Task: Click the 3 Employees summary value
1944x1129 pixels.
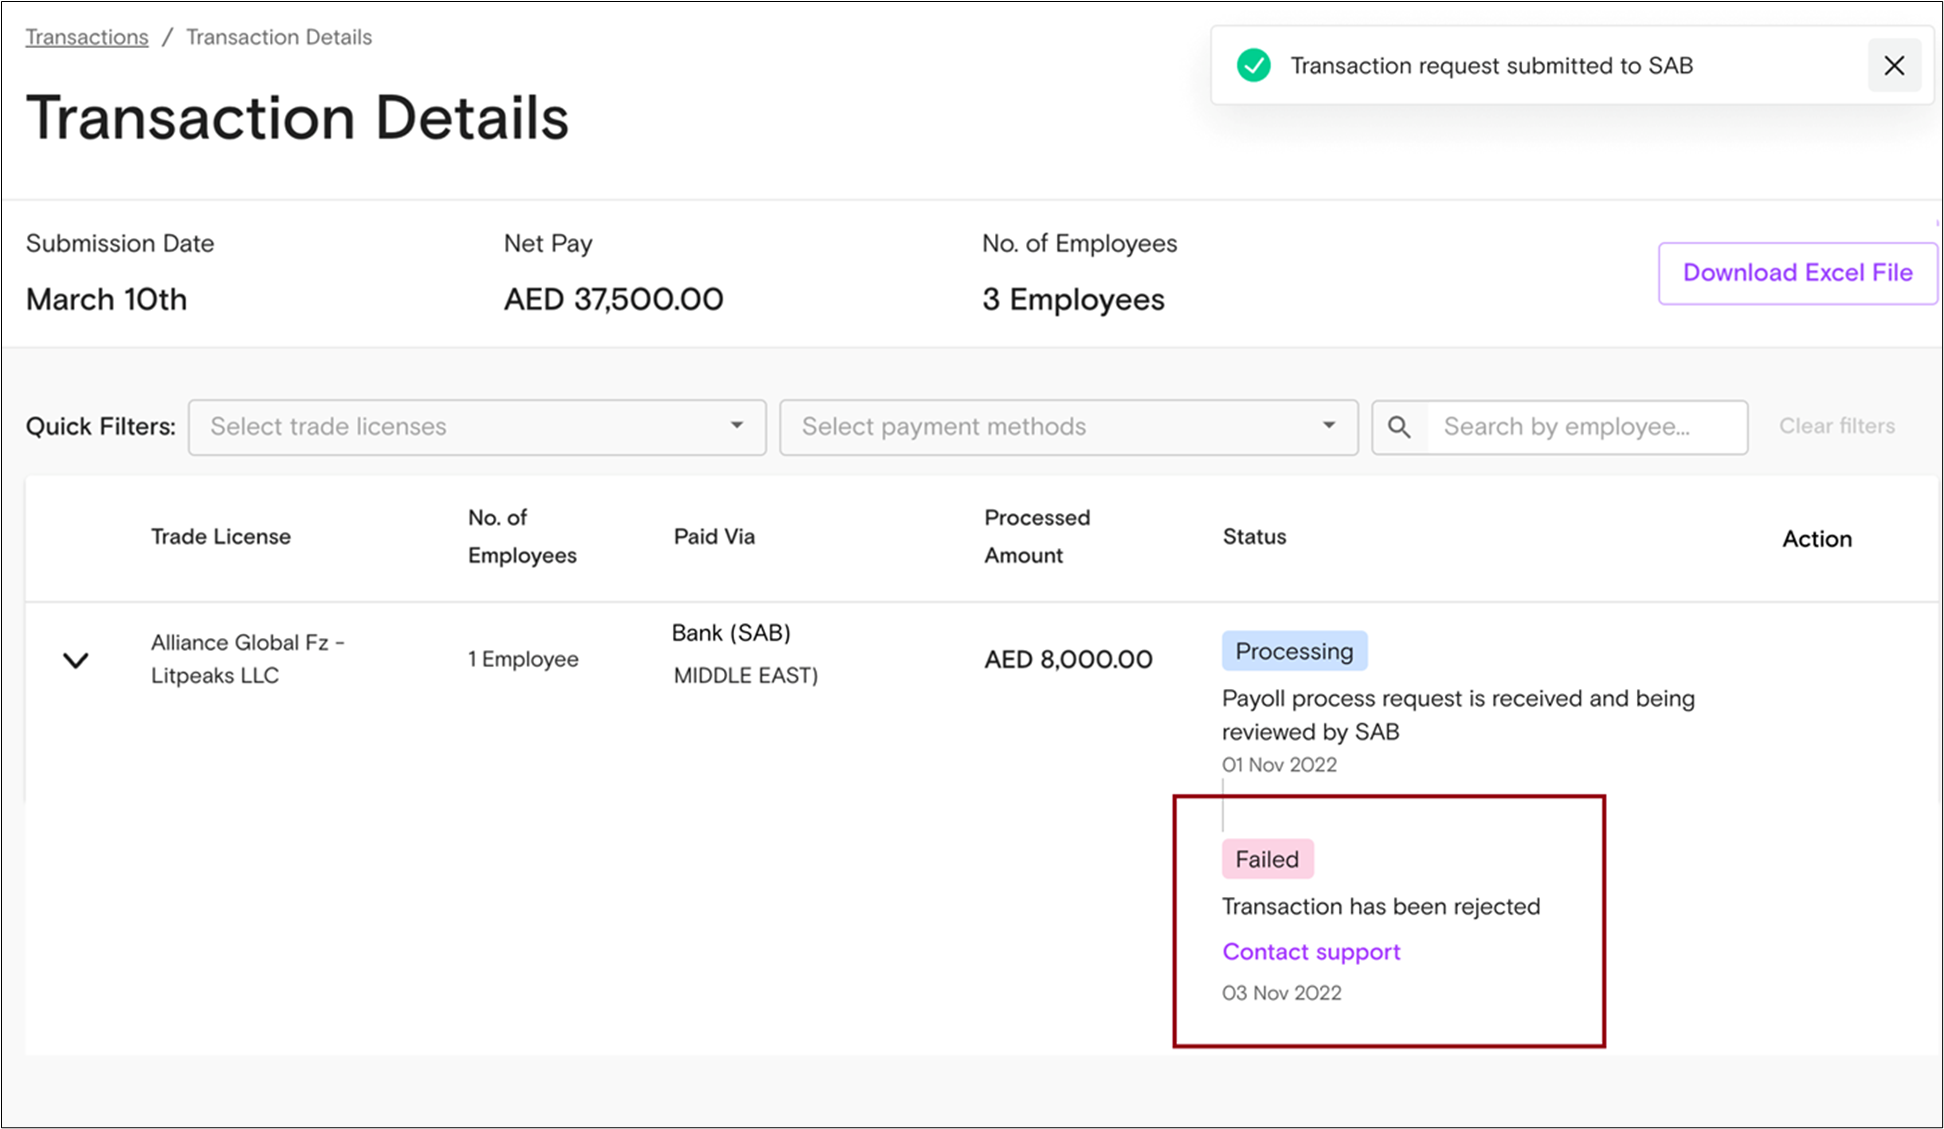Action: click(1073, 300)
